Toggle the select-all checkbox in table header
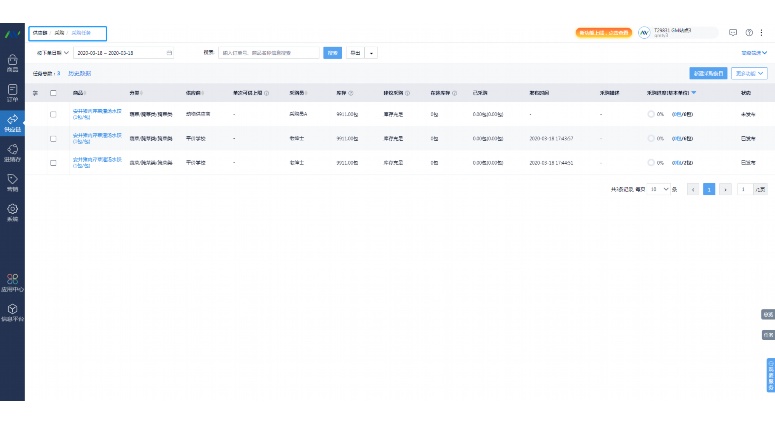Viewport: 775px width, 424px height. 53,93
